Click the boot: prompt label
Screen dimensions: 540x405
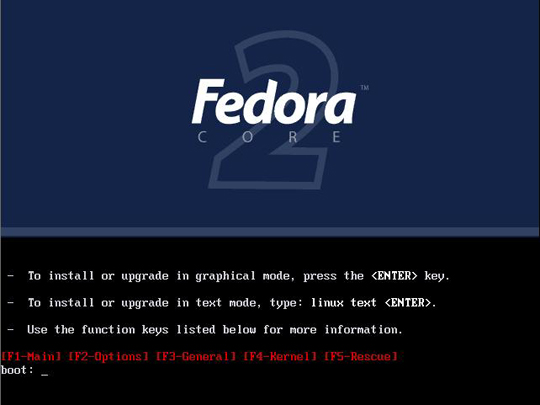click(17, 370)
